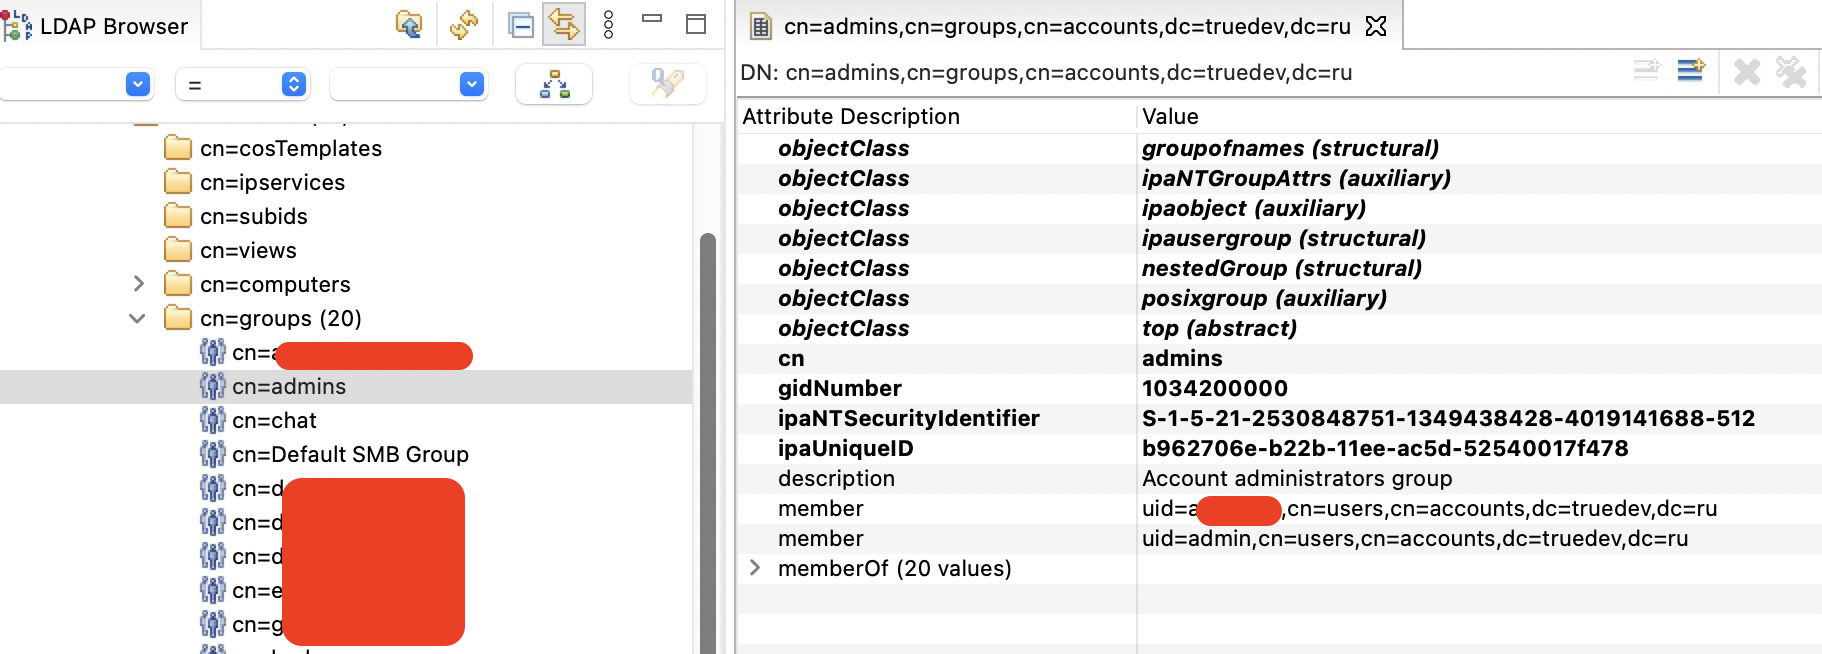Minimize the LDAP Browser panel
The height and width of the screenshot is (654, 1822).
(x=652, y=18)
